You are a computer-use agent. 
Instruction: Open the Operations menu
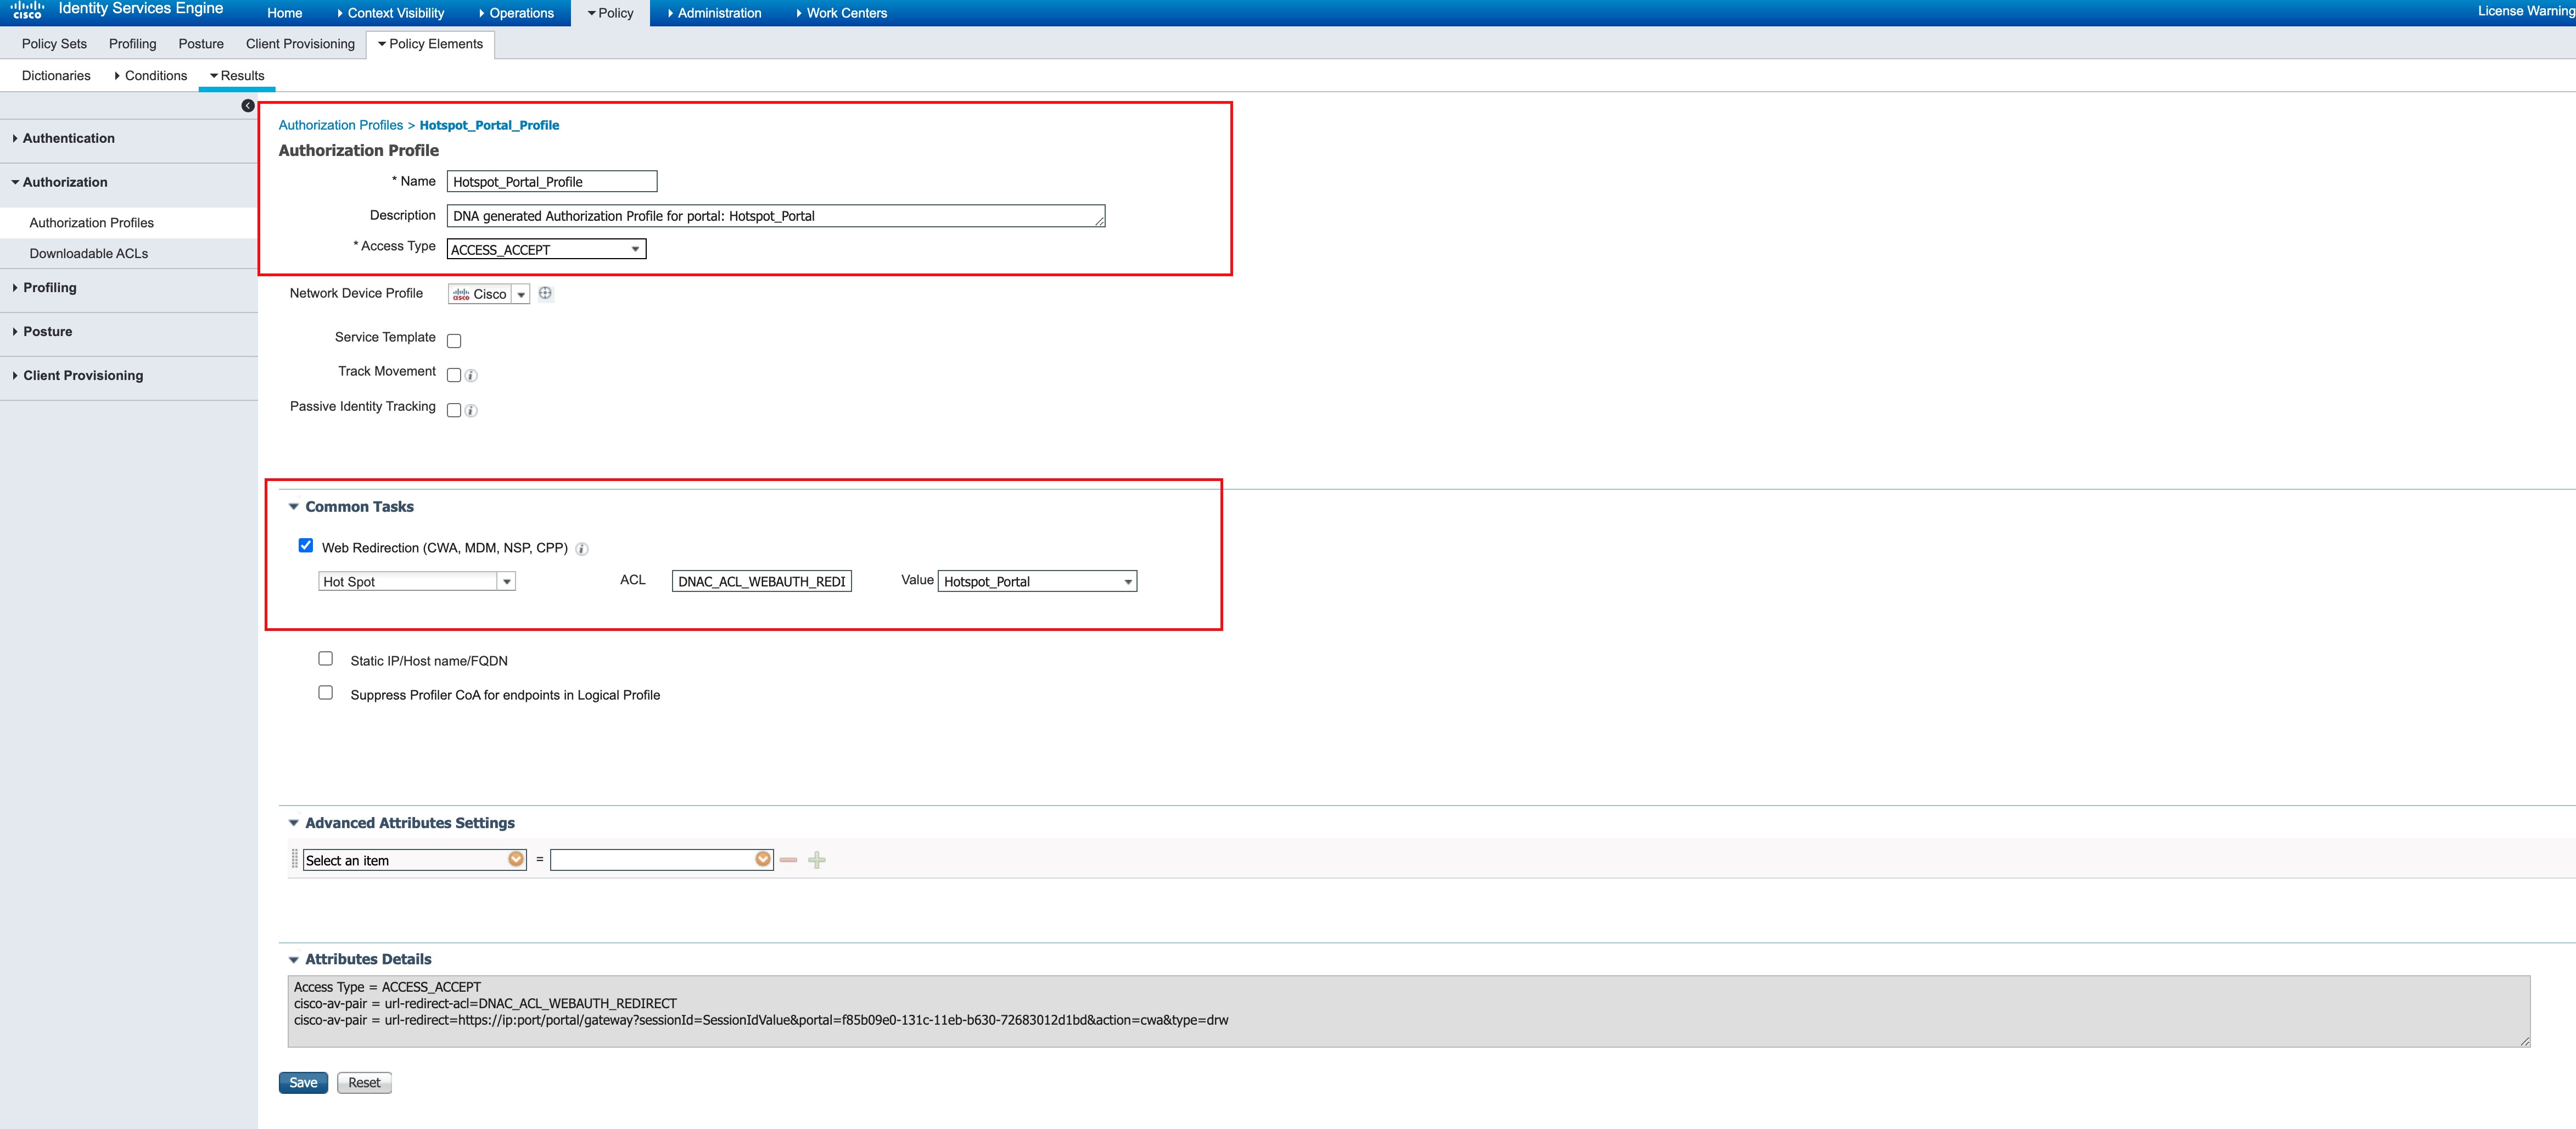(x=516, y=13)
